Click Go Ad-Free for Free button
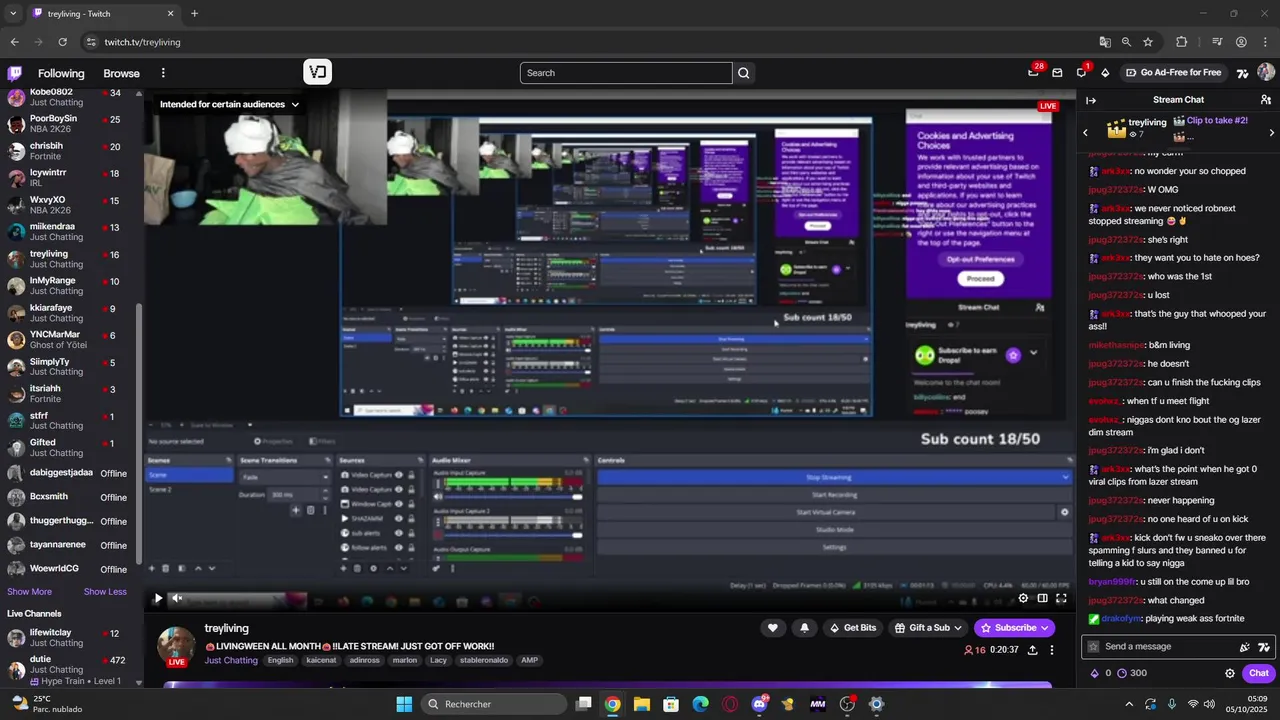The width and height of the screenshot is (1280, 720). point(1173,73)
